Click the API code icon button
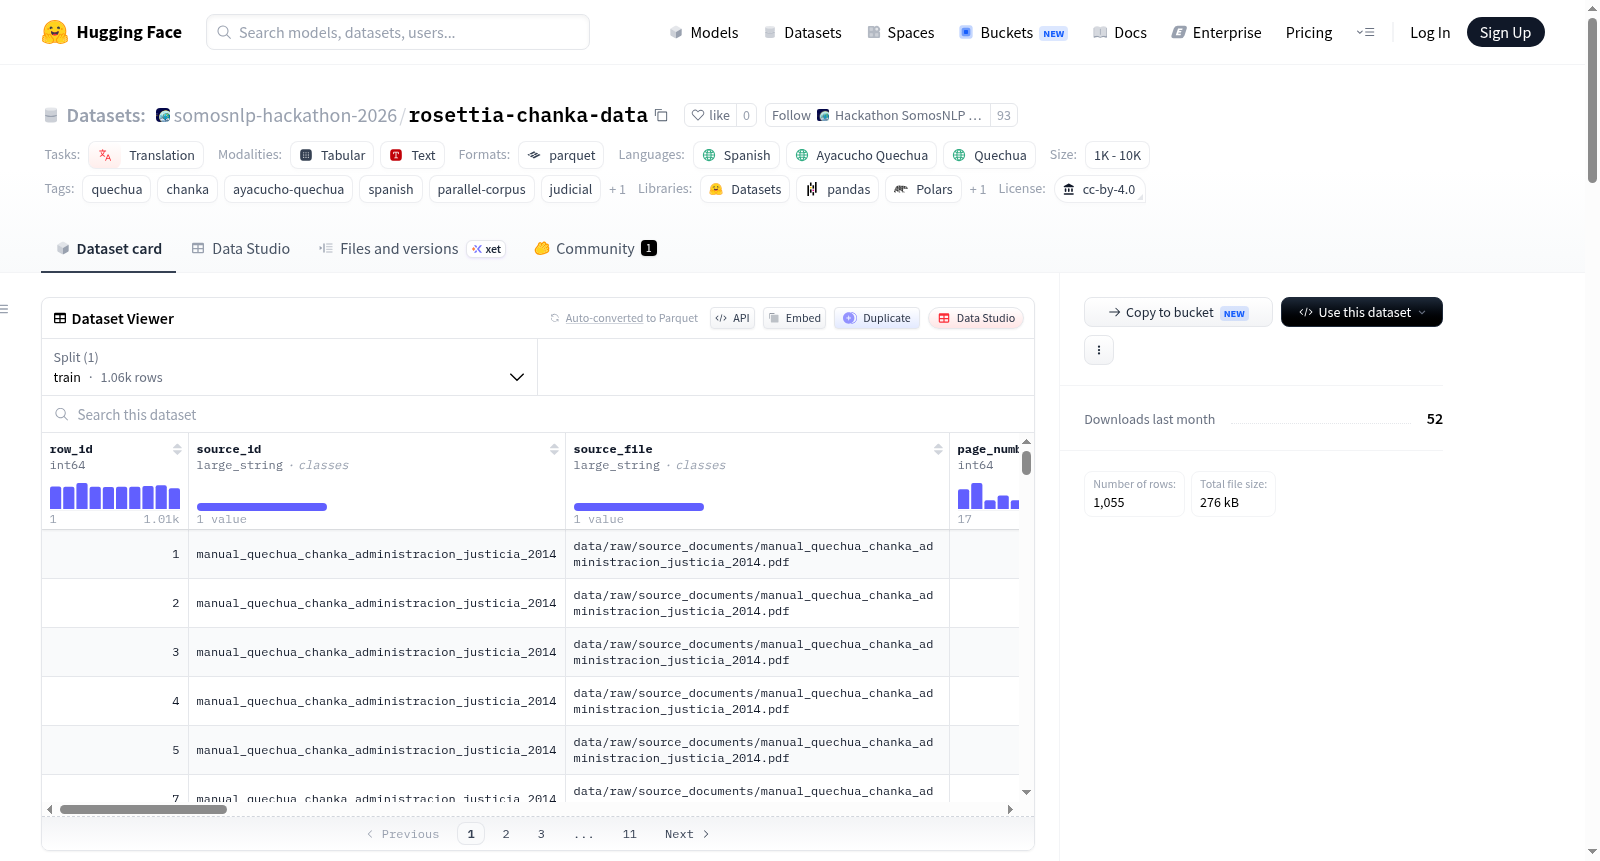This screenshot has height=861, width=1600. [x=732, y=318]
